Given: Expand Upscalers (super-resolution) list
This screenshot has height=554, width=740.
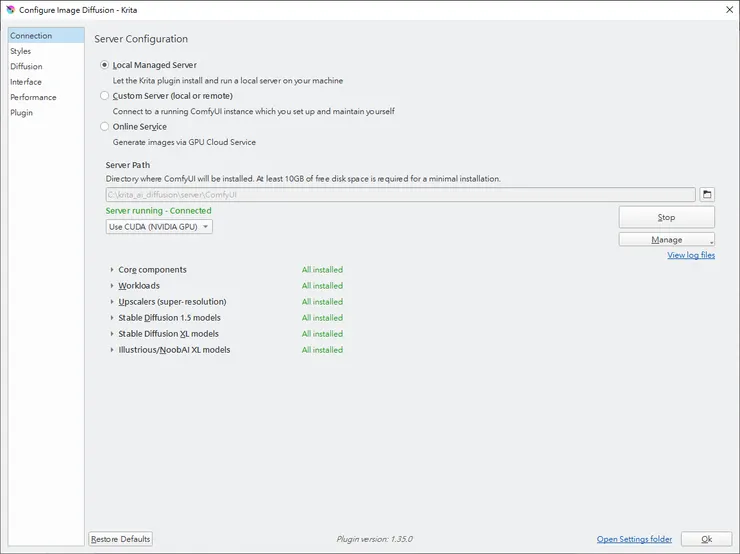Looking at the screenshot, I should [112, 302].
